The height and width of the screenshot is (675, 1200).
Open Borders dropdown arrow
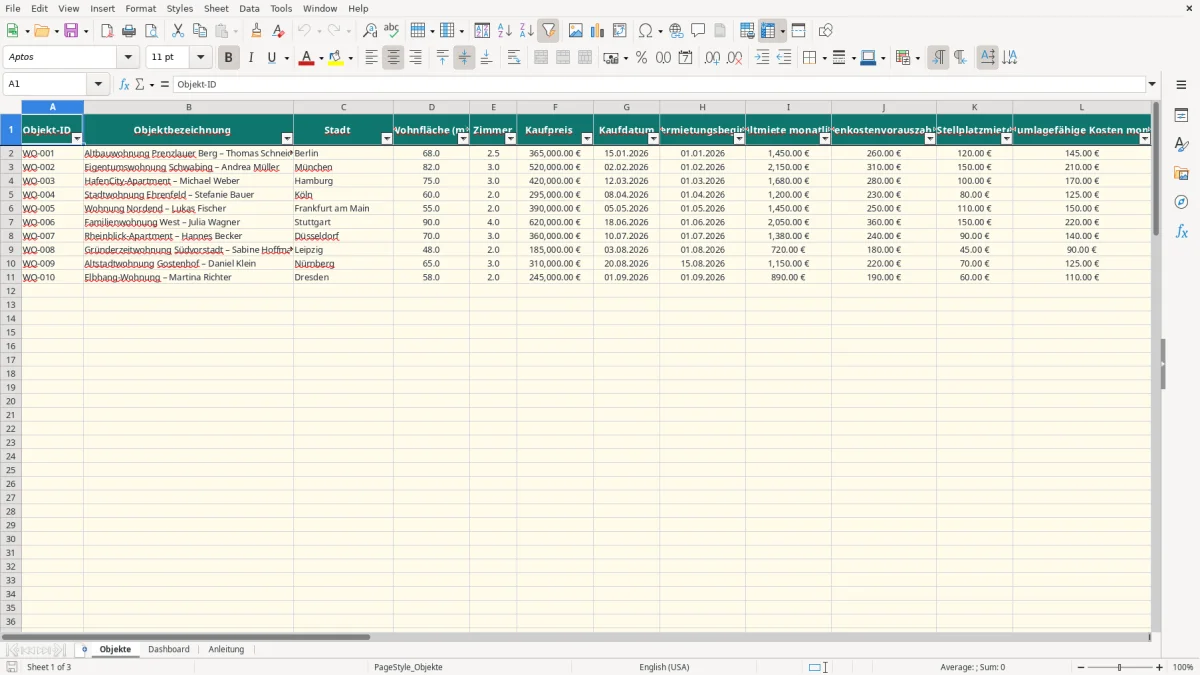pos(823,58)
